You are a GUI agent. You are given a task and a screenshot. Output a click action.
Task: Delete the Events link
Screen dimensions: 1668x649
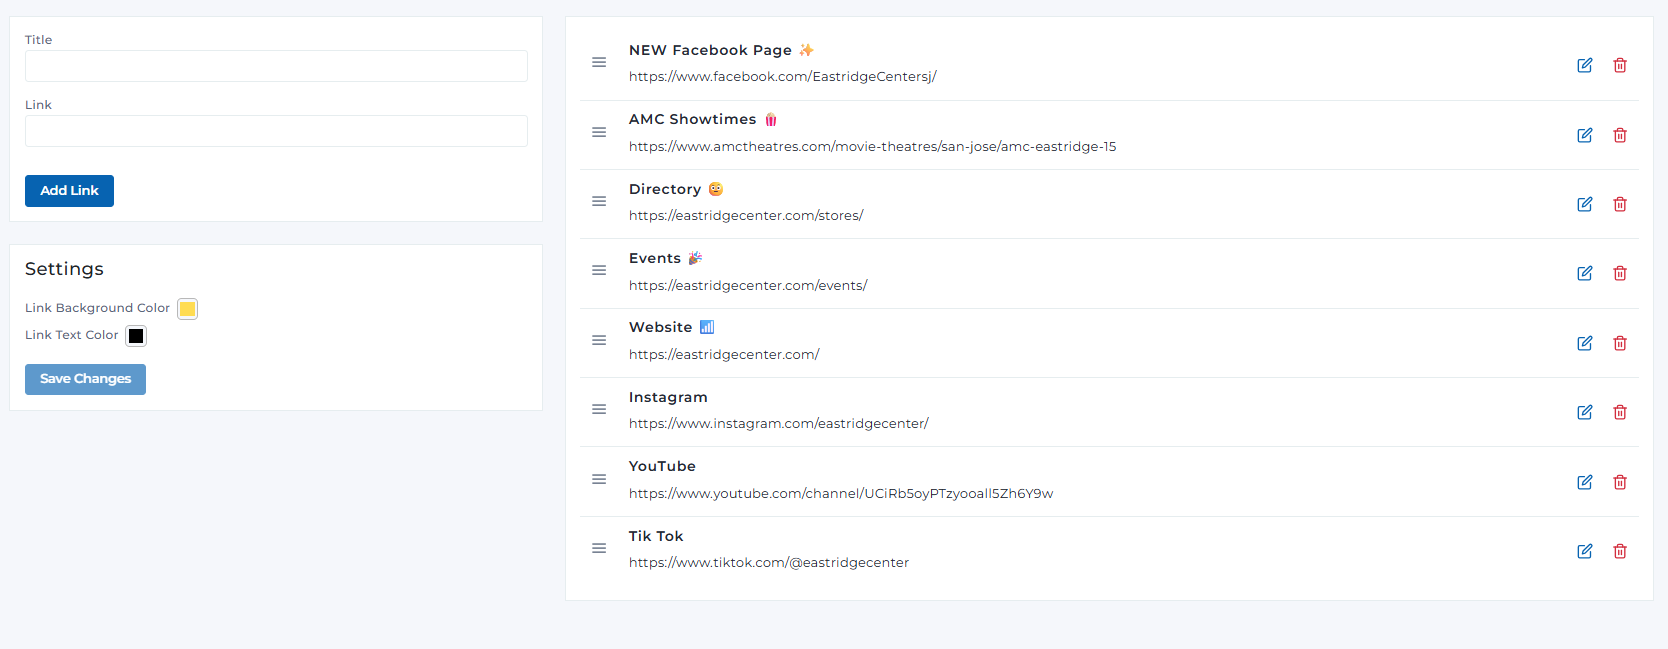pyautogui.click(x=1620, y=273)
